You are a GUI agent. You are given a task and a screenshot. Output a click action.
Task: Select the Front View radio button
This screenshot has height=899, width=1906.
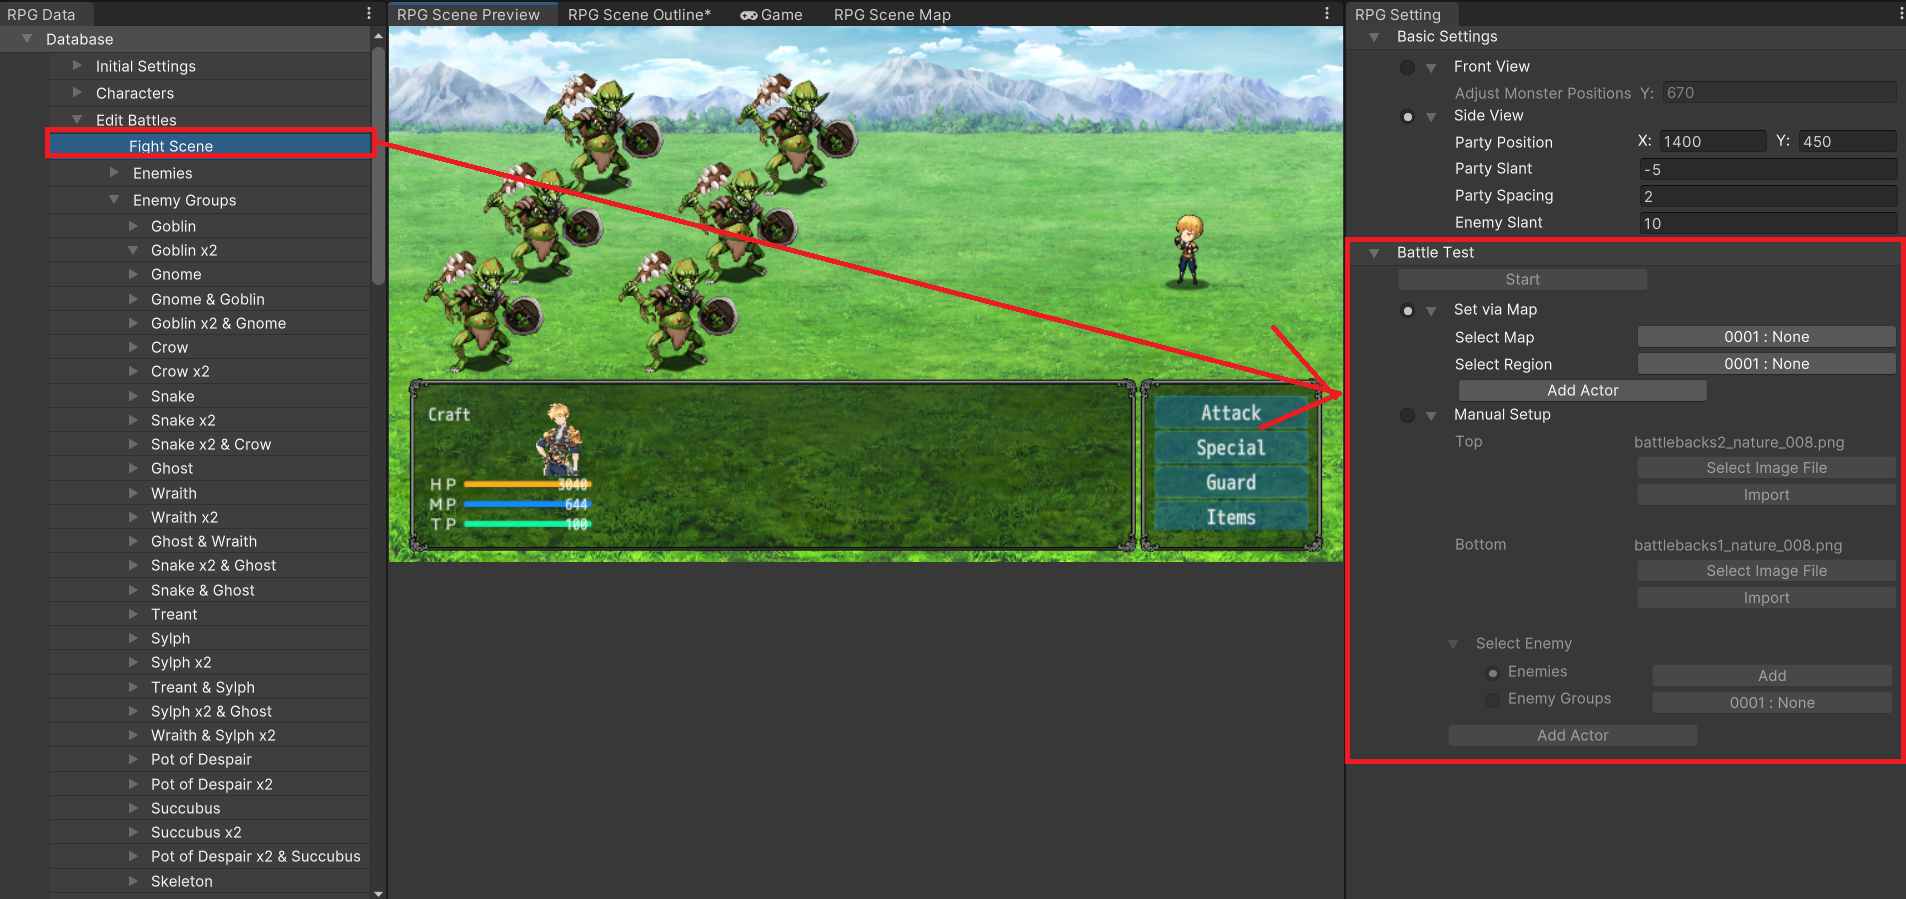tap(1408, 67)
